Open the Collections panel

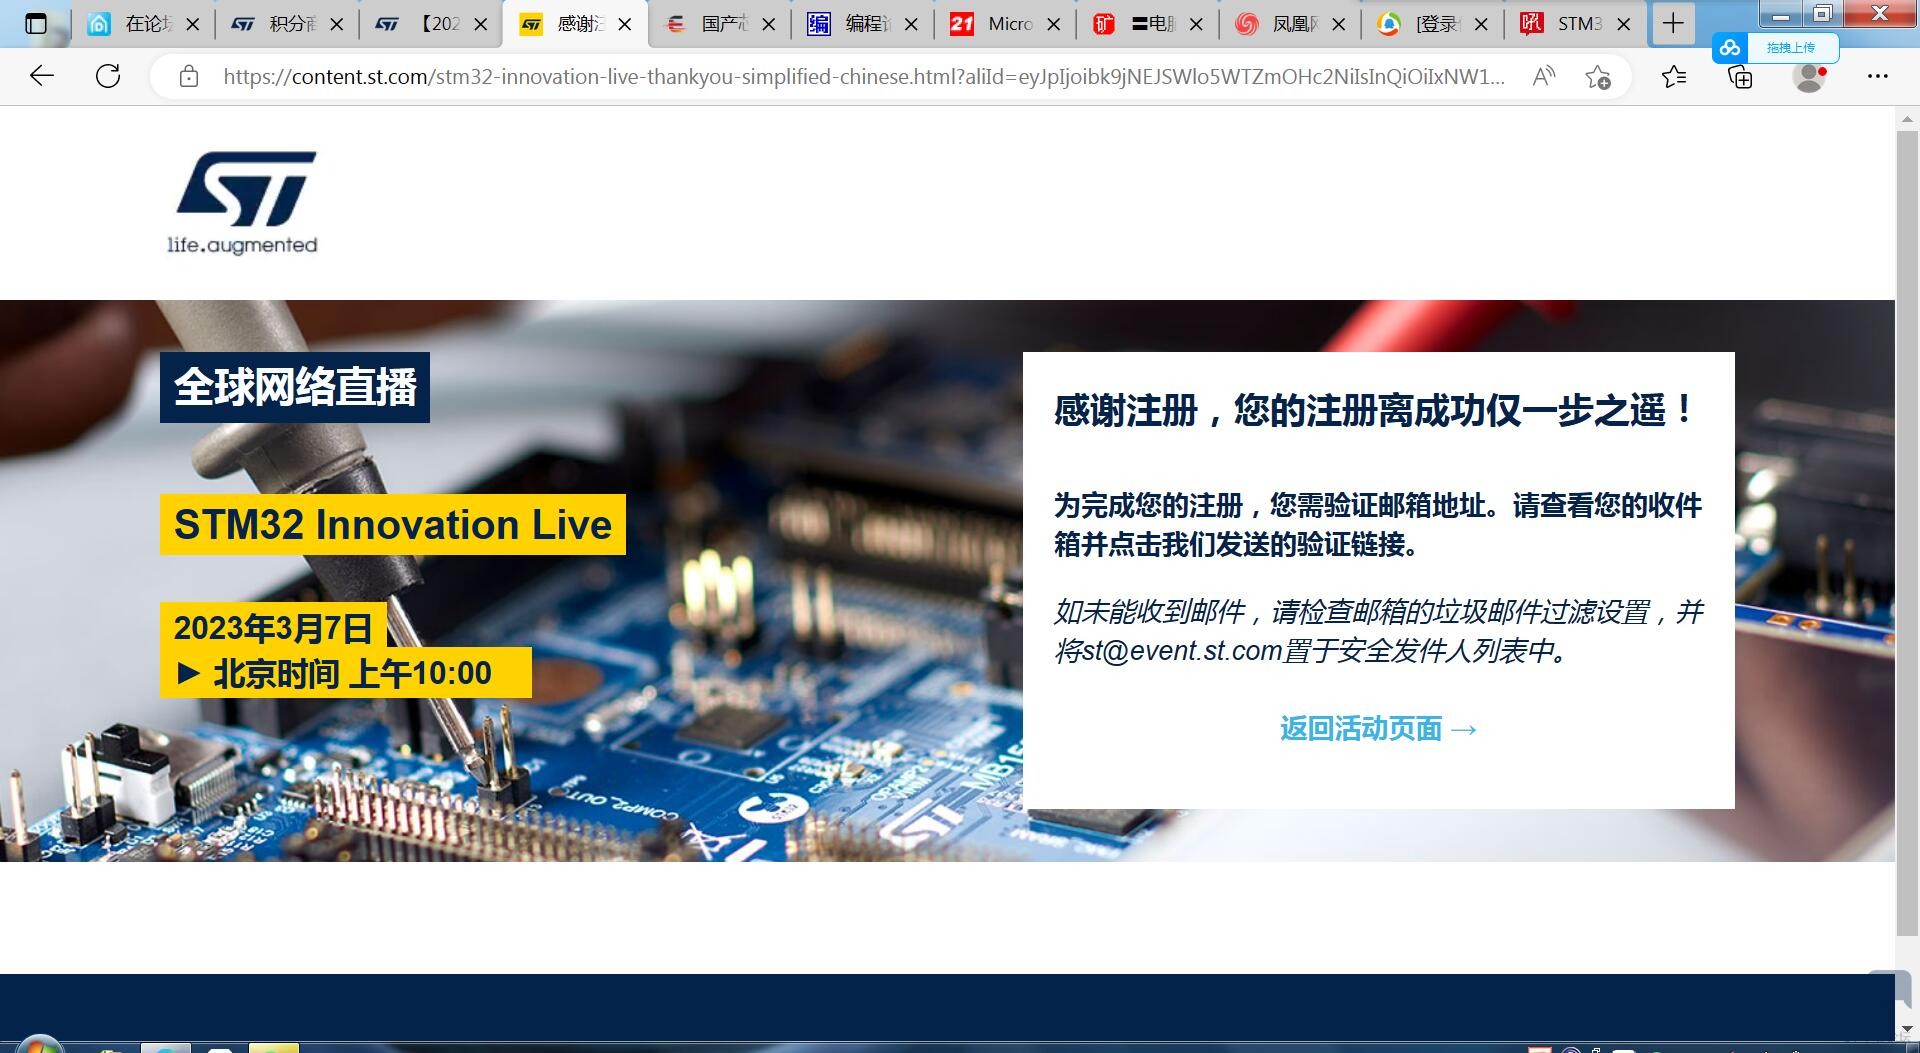coord(1740,77)
